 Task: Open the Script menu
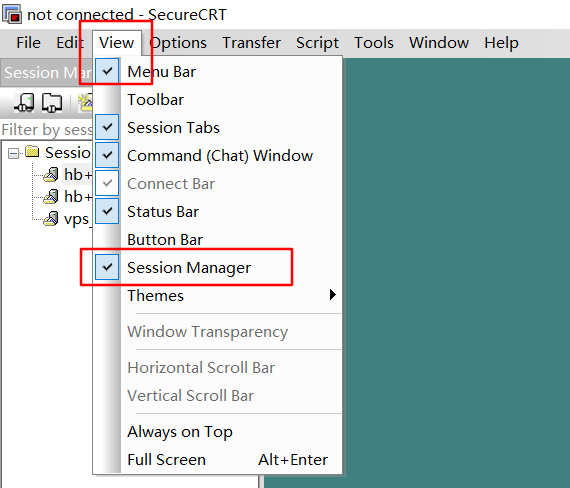pos(317,43)
